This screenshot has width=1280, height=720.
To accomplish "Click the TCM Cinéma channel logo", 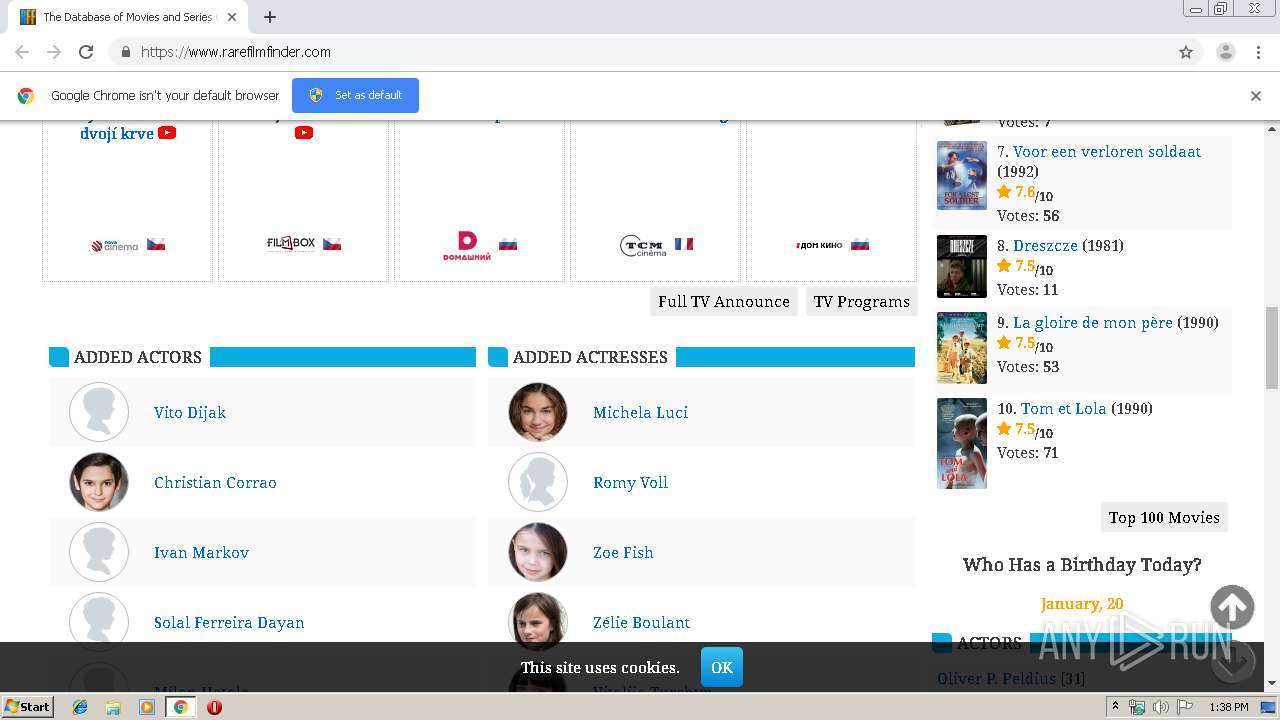I will click(643, 246).
